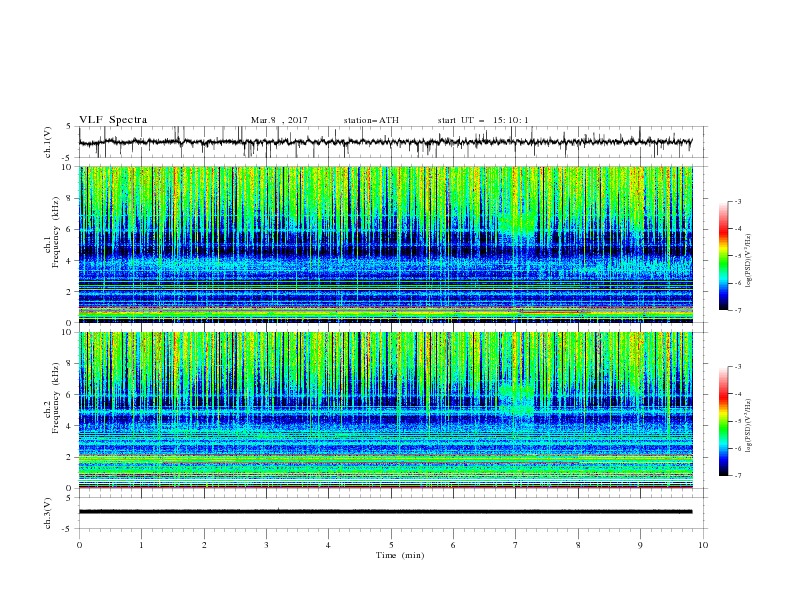This screenshot has height=612, width=792.
Task: Click the ch.2 colorbar 'log(PSD)(V²/Hz)' label
Action: 749,426
